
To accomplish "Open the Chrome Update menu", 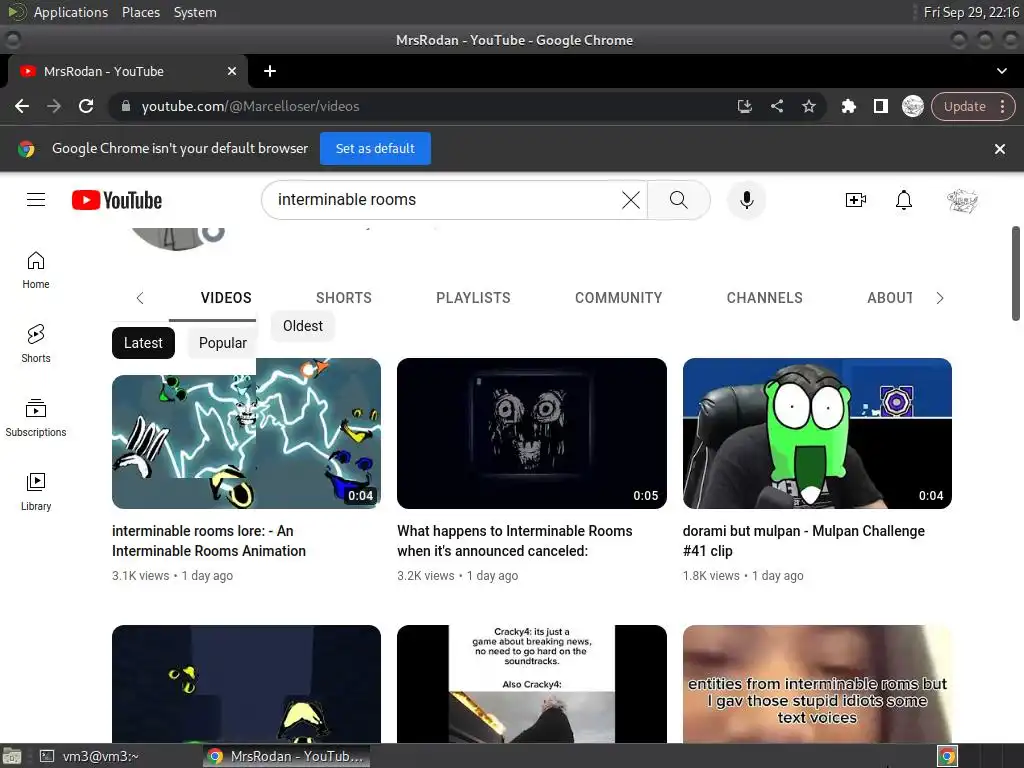I will point(972,106).
